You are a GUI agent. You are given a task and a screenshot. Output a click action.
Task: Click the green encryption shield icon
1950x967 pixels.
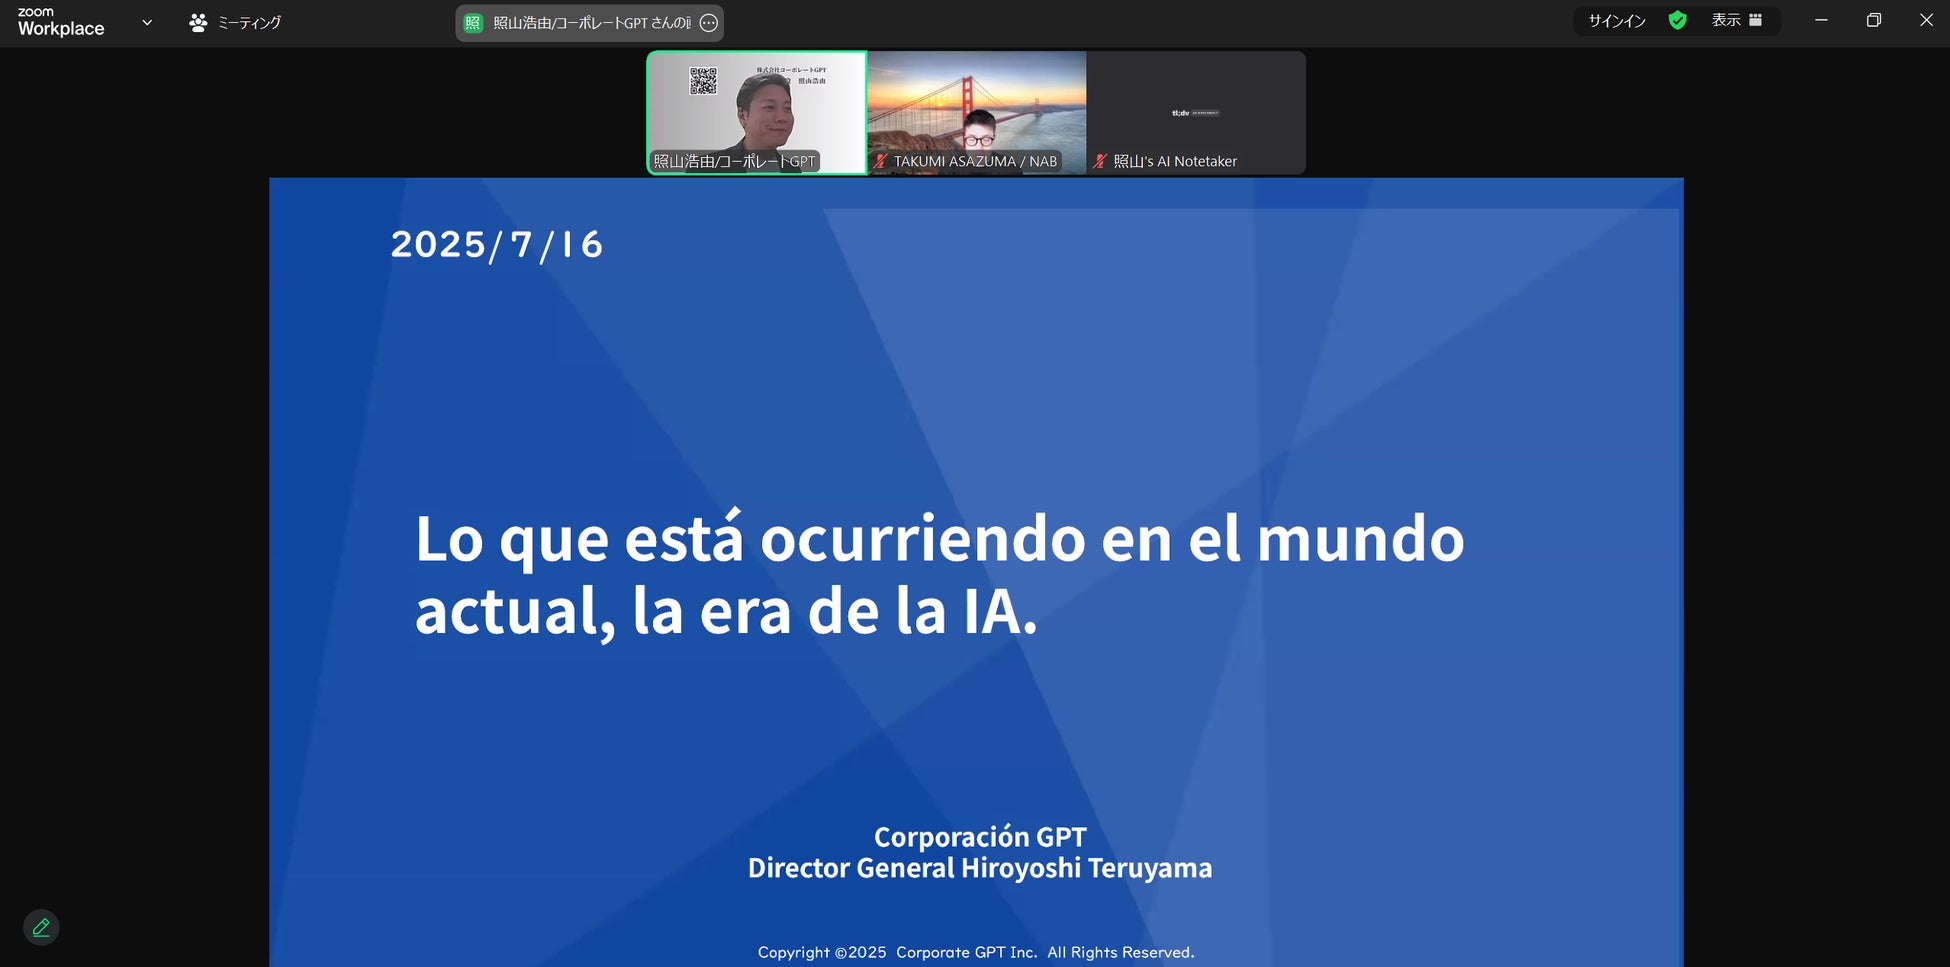(1678, 21)
